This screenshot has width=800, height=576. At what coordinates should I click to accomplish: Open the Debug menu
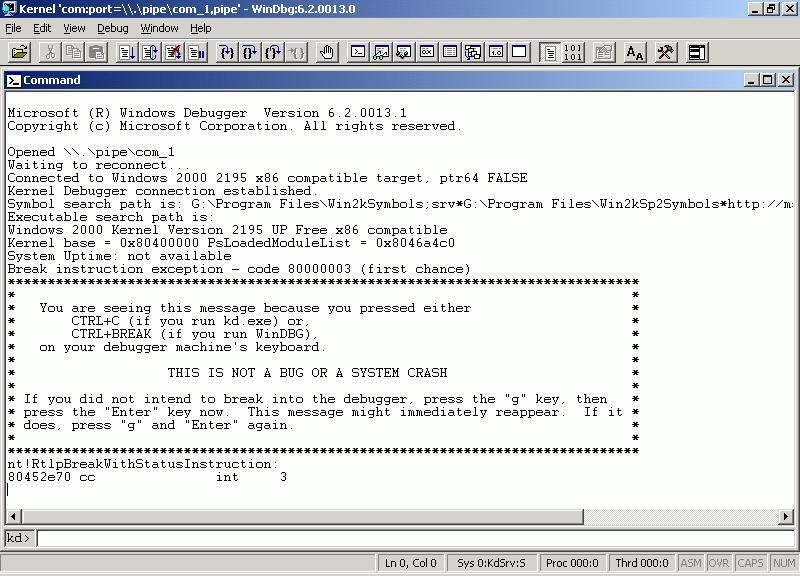[113, 29]
